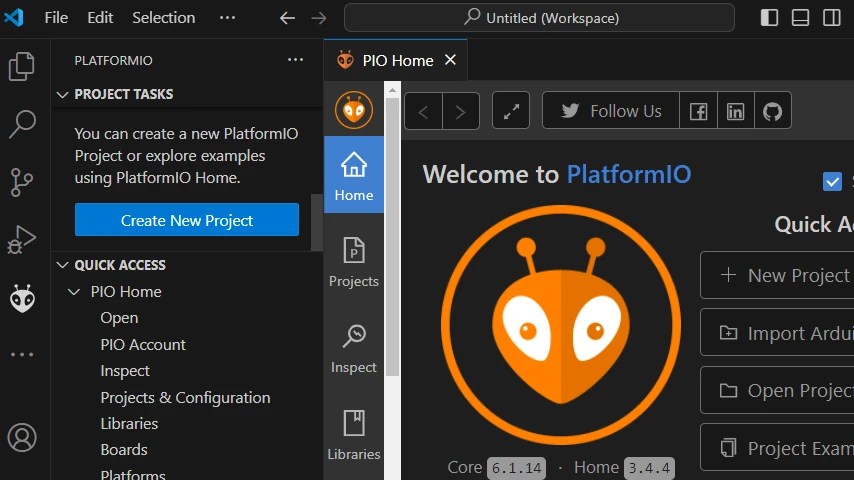Select Libraries in Quick Access tree
Viewport: 854px width, 480px height.
point(129,424)
